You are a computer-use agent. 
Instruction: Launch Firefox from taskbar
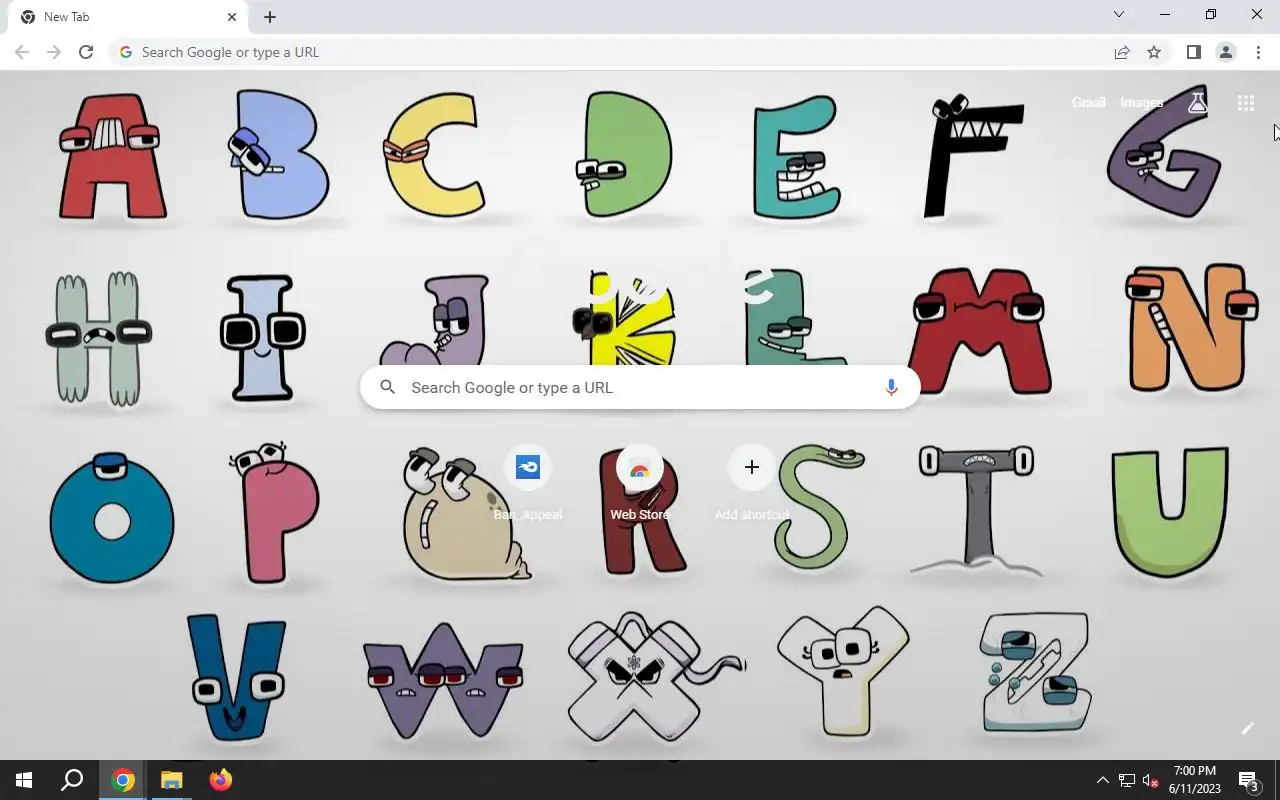220,780
